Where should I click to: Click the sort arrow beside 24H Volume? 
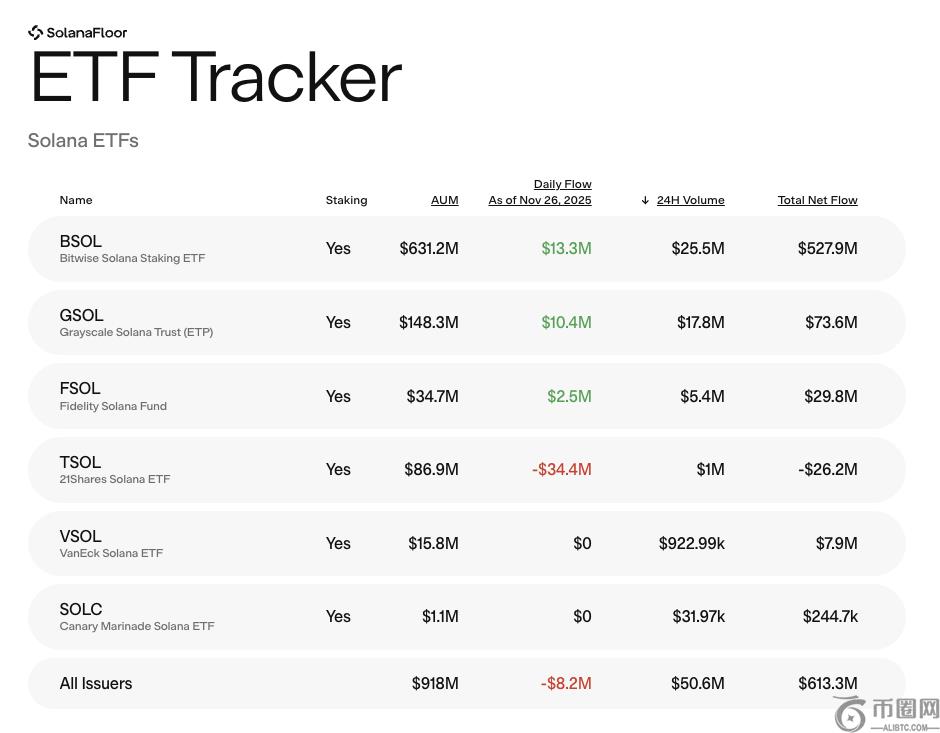pos(646,201)
